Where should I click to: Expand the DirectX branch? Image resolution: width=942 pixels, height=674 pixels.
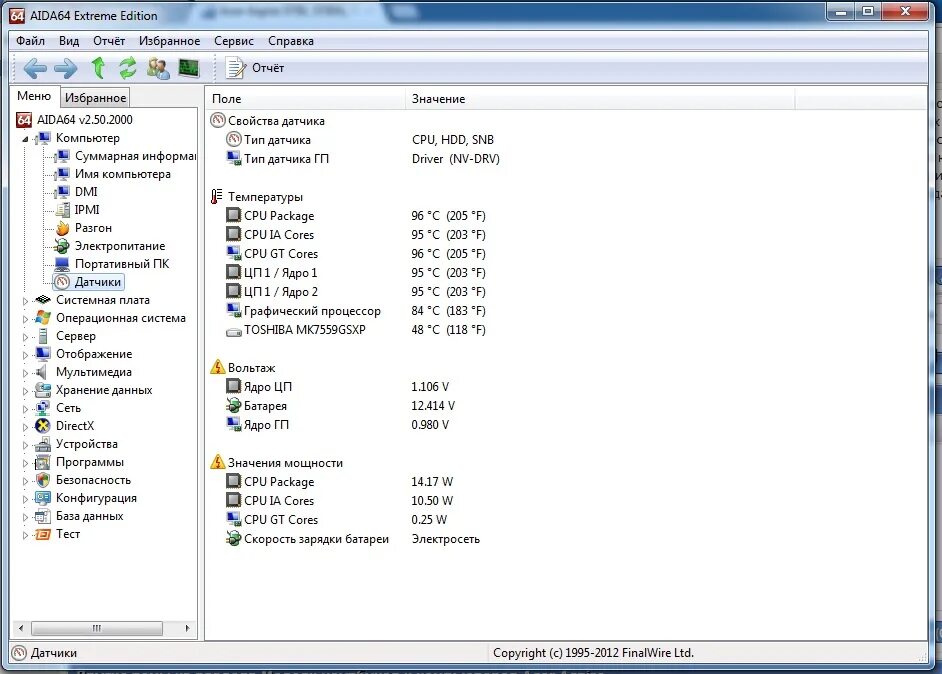25,427
